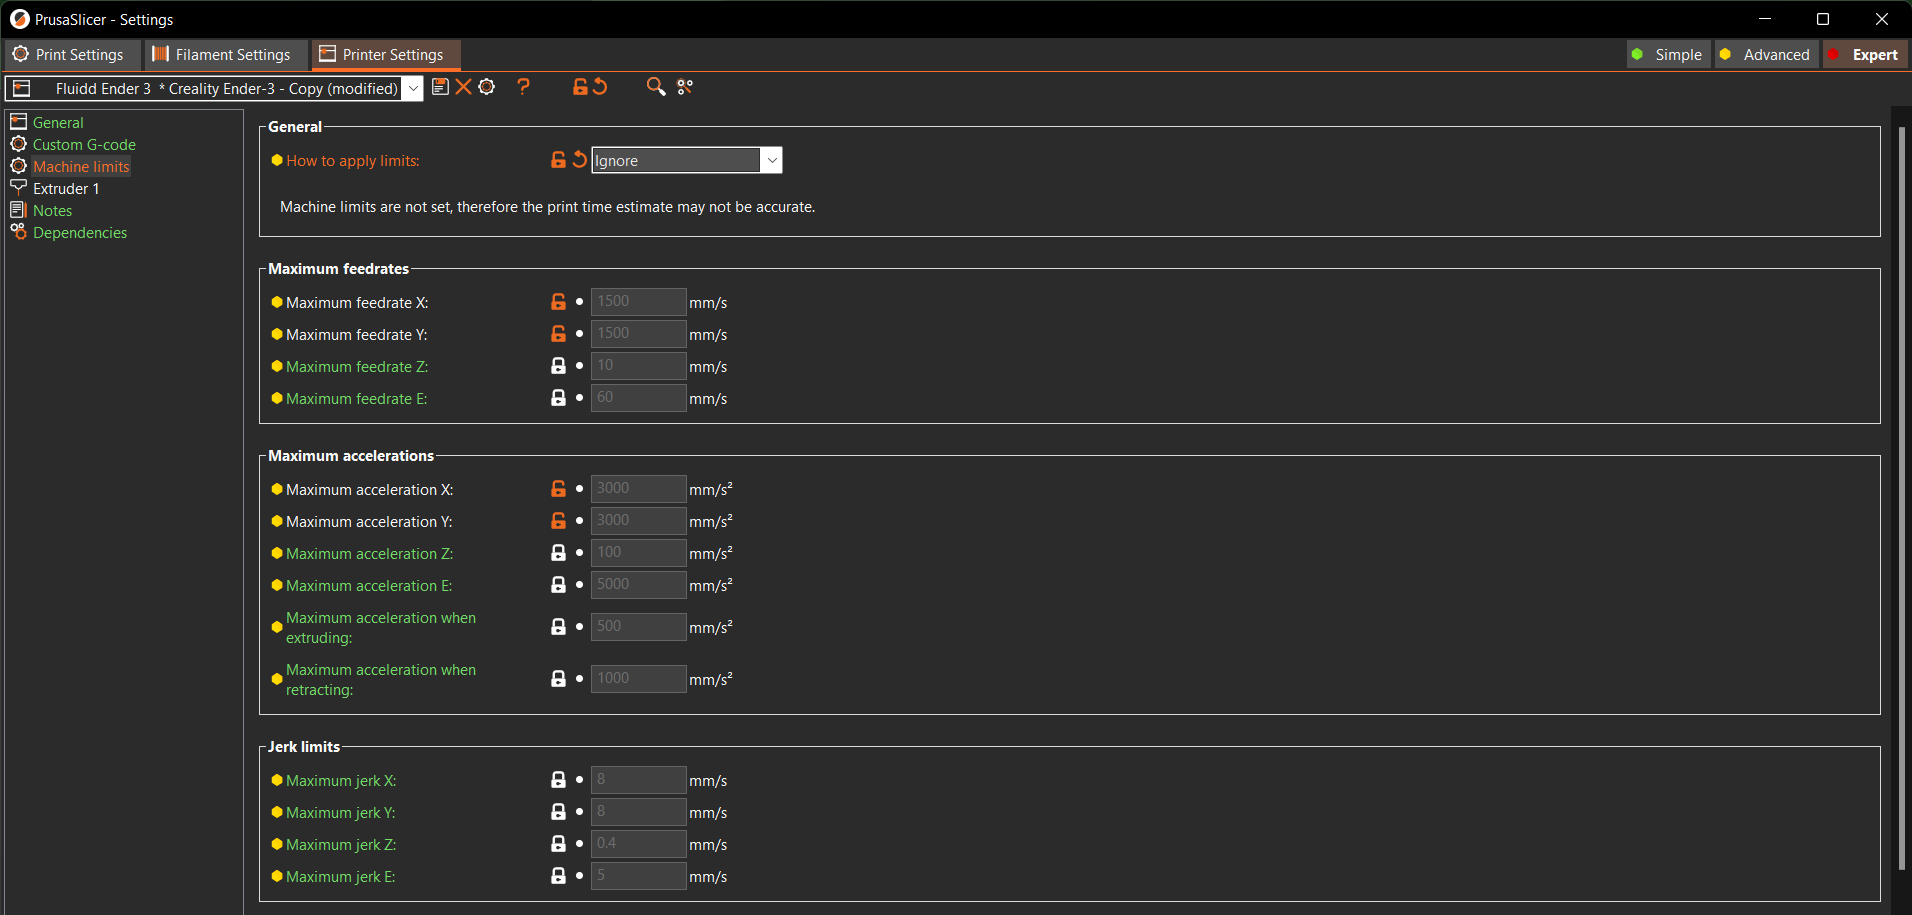Open settings search magnifier icon
The width and height of the screenshot is (1912, 915).
coord(656,87)
